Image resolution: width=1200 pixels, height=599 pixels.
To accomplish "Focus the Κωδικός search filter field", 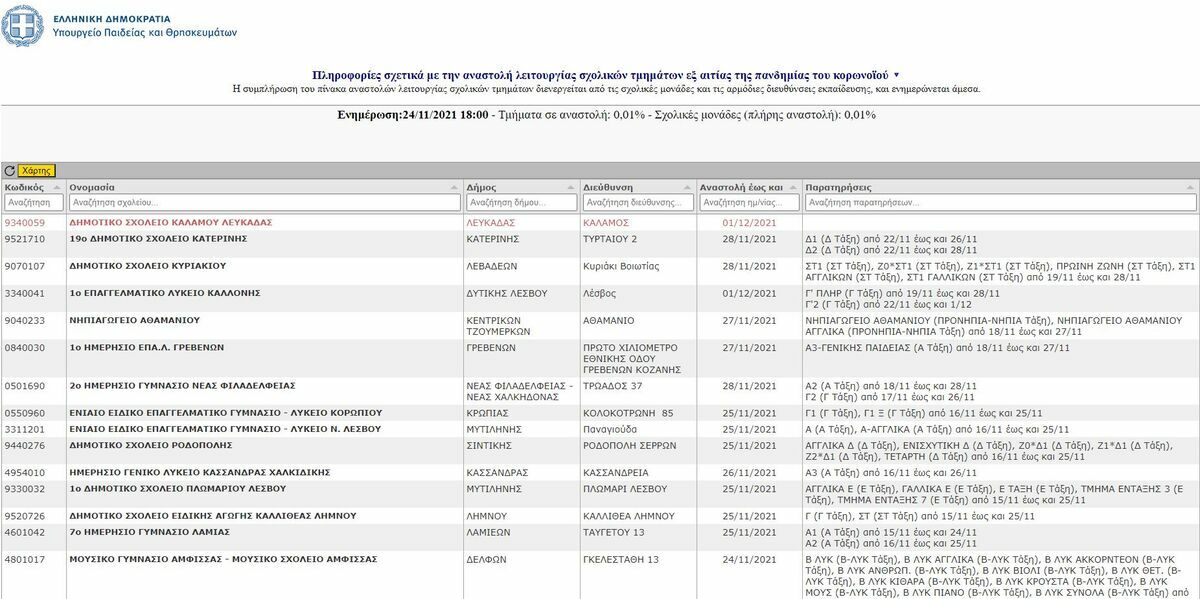I will [34, 202].
